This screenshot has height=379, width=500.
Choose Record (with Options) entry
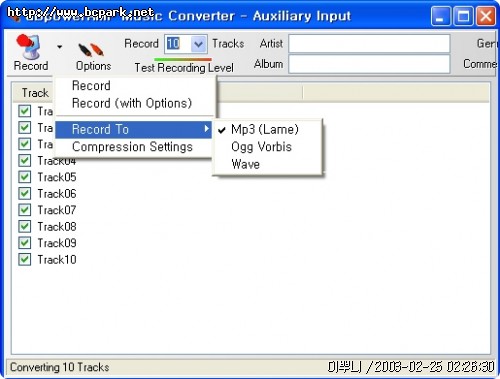click(x=132, y=103)
